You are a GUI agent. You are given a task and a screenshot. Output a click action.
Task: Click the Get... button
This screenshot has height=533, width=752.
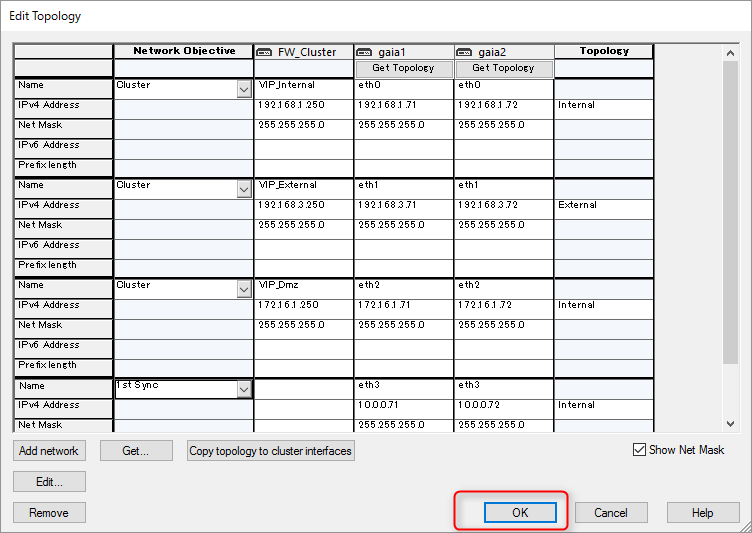pyautogui.click(x=136, y=451)
